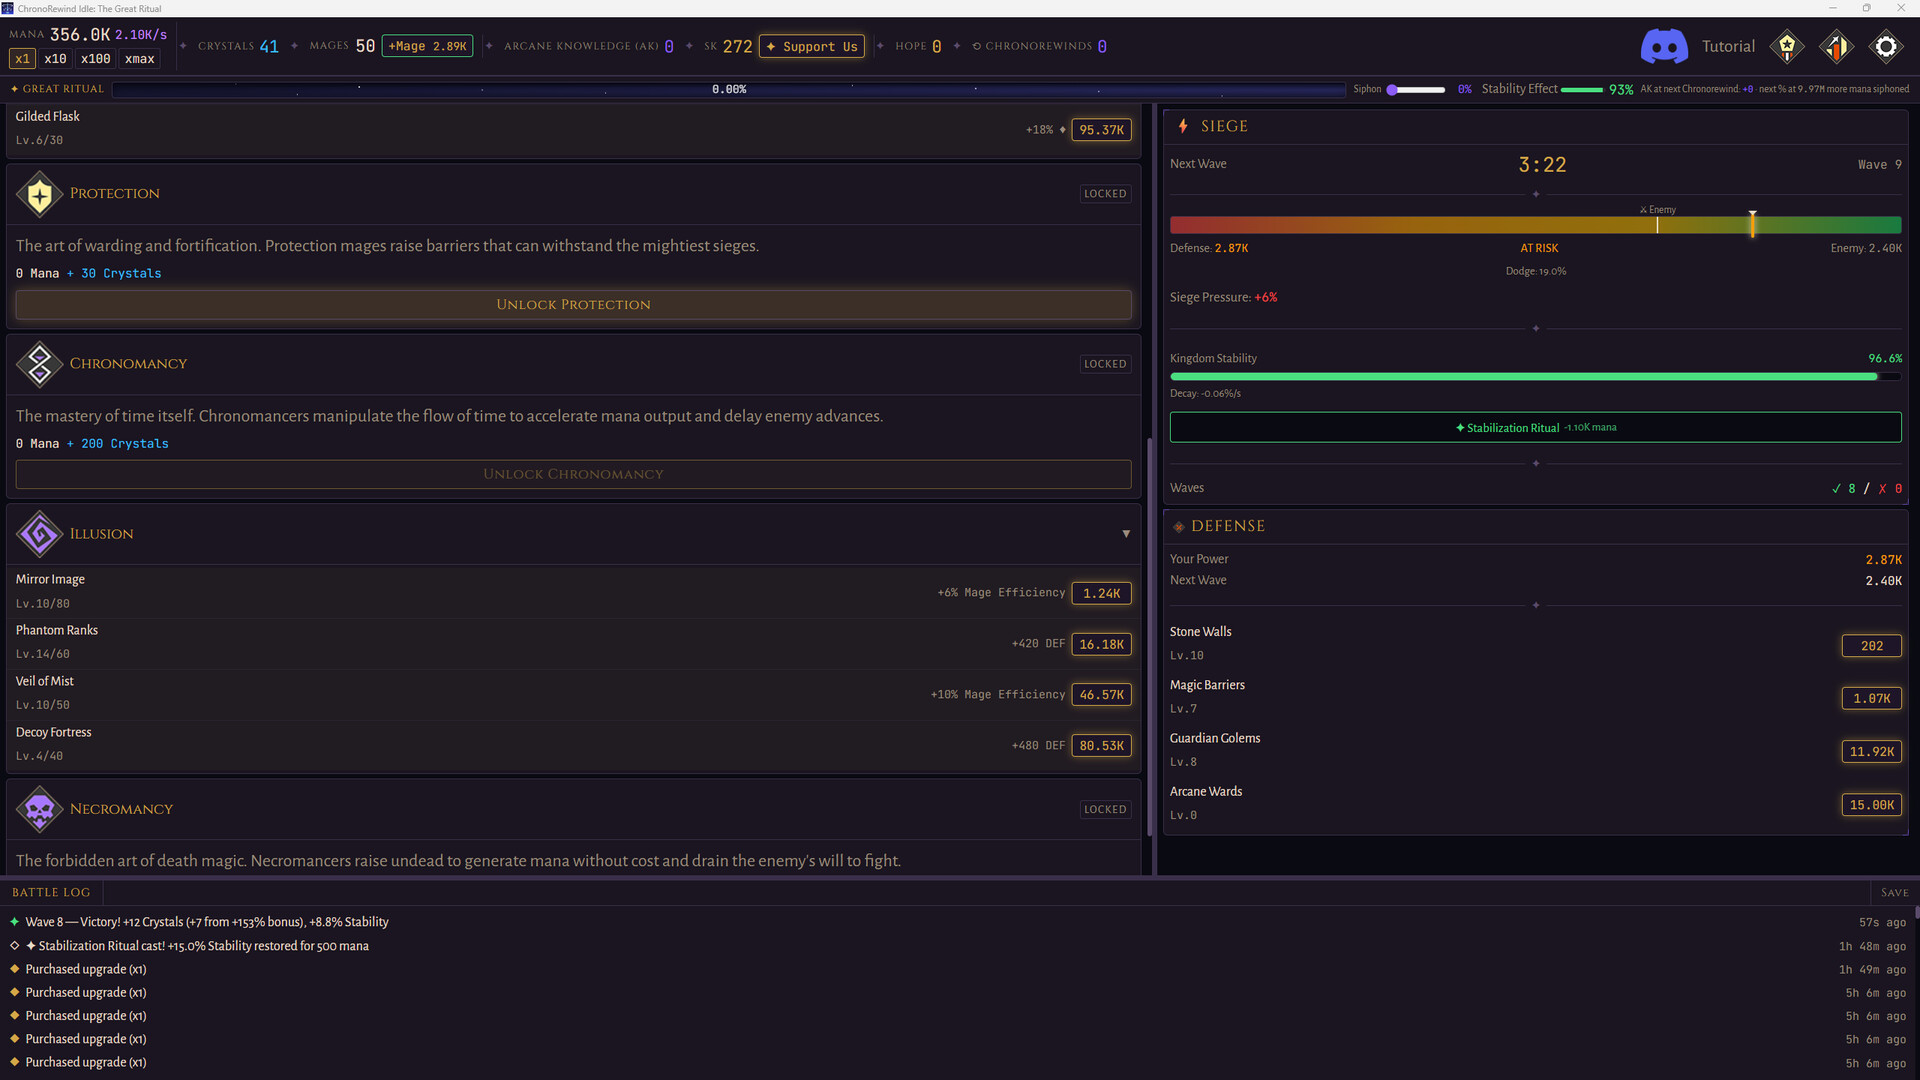Upgrade Decoy Fortress for 80.53K
This screenshot has width=1920, height=1080.
coord(1101,746)
